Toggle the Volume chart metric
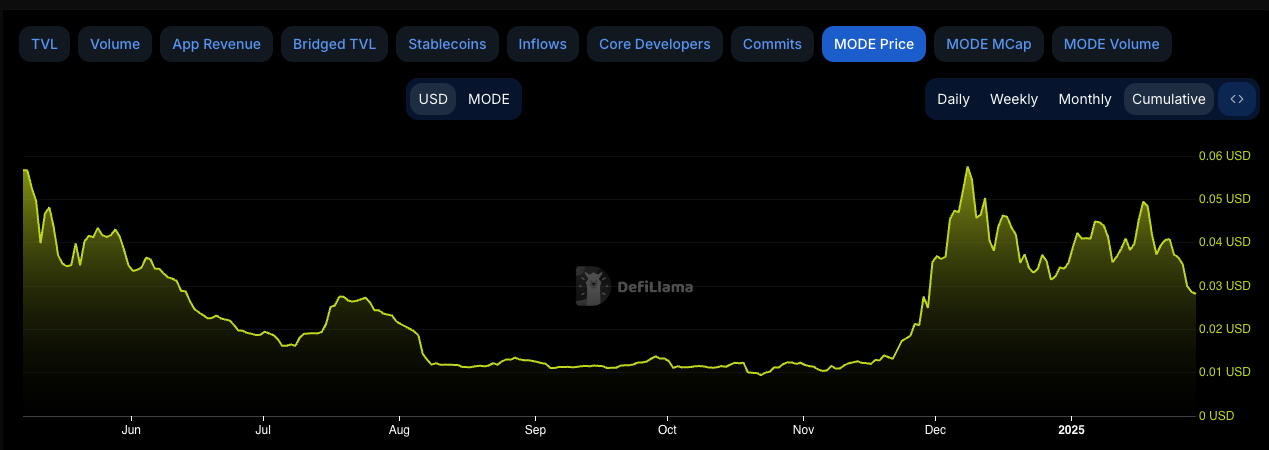 click(x=115, y=44)
